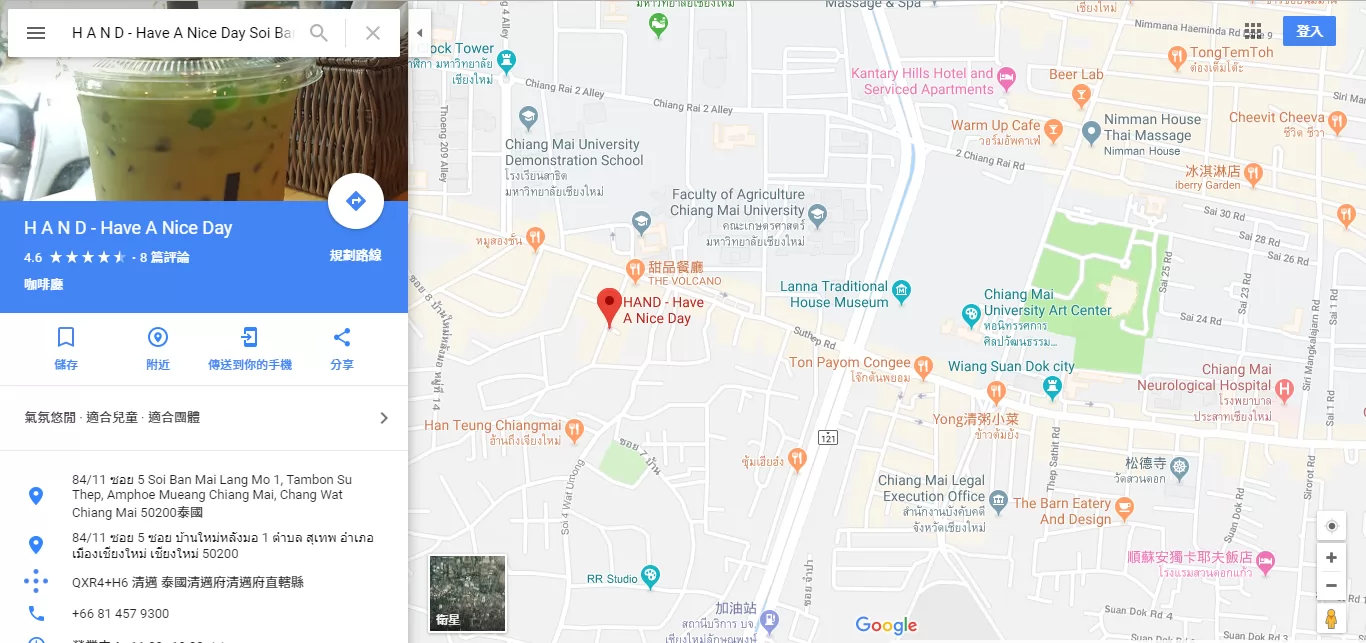Click the blue sign-in button
Screen dimensions: 1366x643
click(x=1309, y=31)
